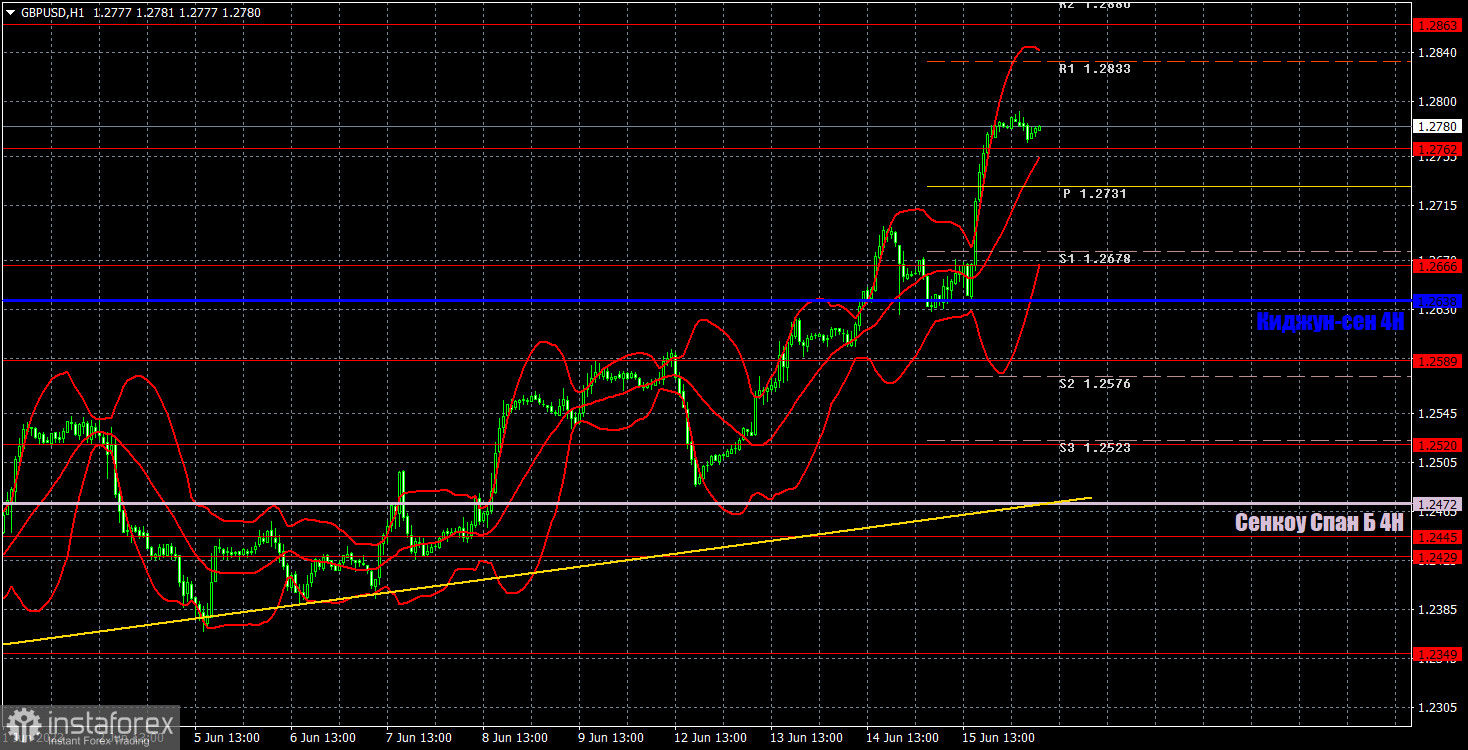Select the Киджун-сен 4H line label
1468x750 pixels.
pyautogui.click(x=1331, y=321)
